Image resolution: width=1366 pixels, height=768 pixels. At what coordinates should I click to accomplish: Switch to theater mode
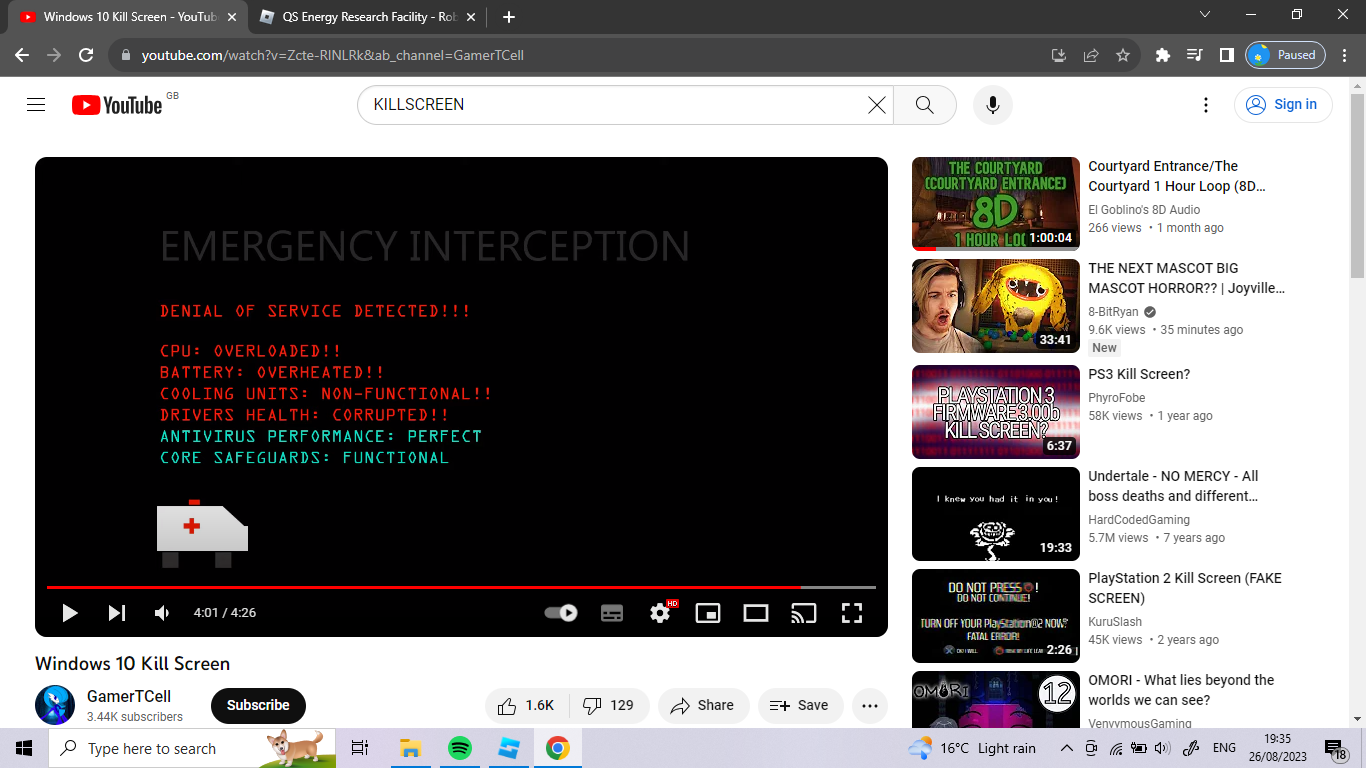(x=756, y=613)
